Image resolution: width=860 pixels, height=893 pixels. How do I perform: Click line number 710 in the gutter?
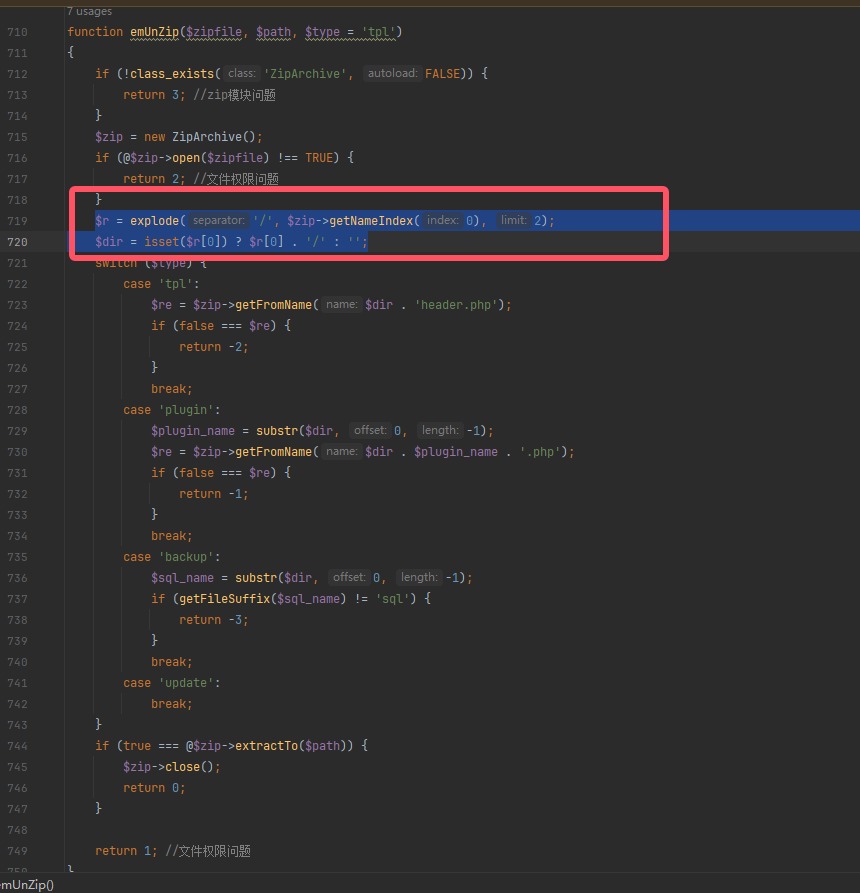click(17, 32)
